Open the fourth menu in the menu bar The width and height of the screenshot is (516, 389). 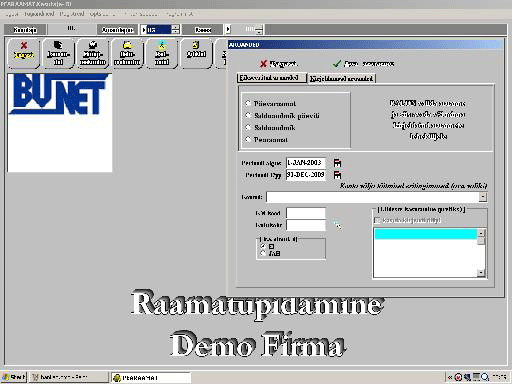tap(103, 14)
